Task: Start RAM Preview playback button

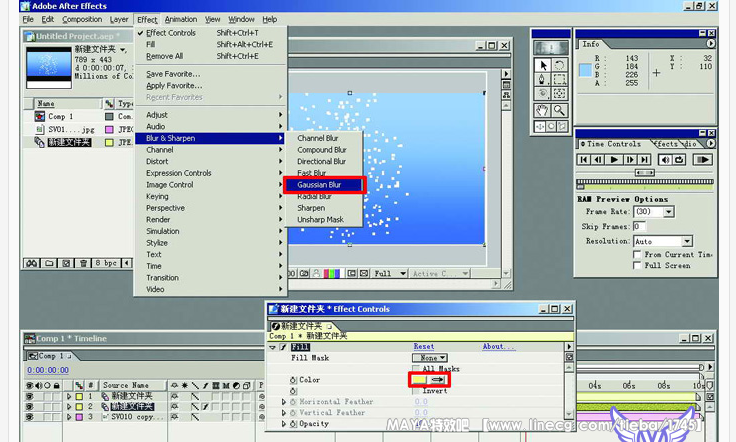Action: tap(703, 160)
